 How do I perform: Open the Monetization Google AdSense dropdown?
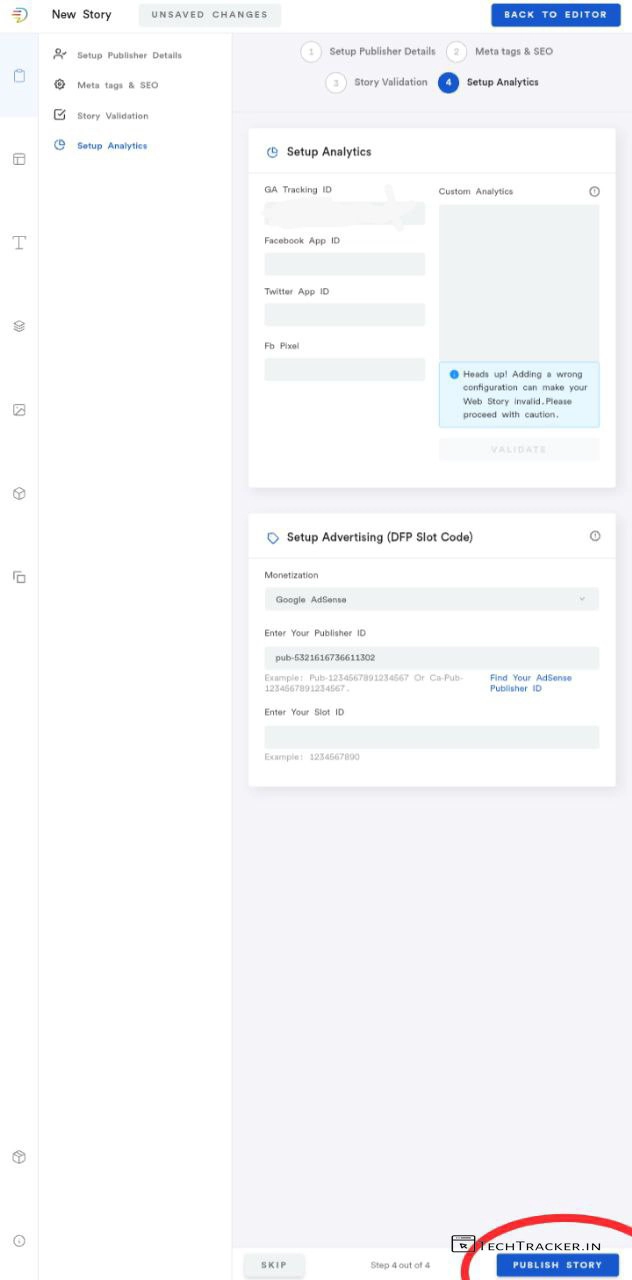[x=431, y=599]
